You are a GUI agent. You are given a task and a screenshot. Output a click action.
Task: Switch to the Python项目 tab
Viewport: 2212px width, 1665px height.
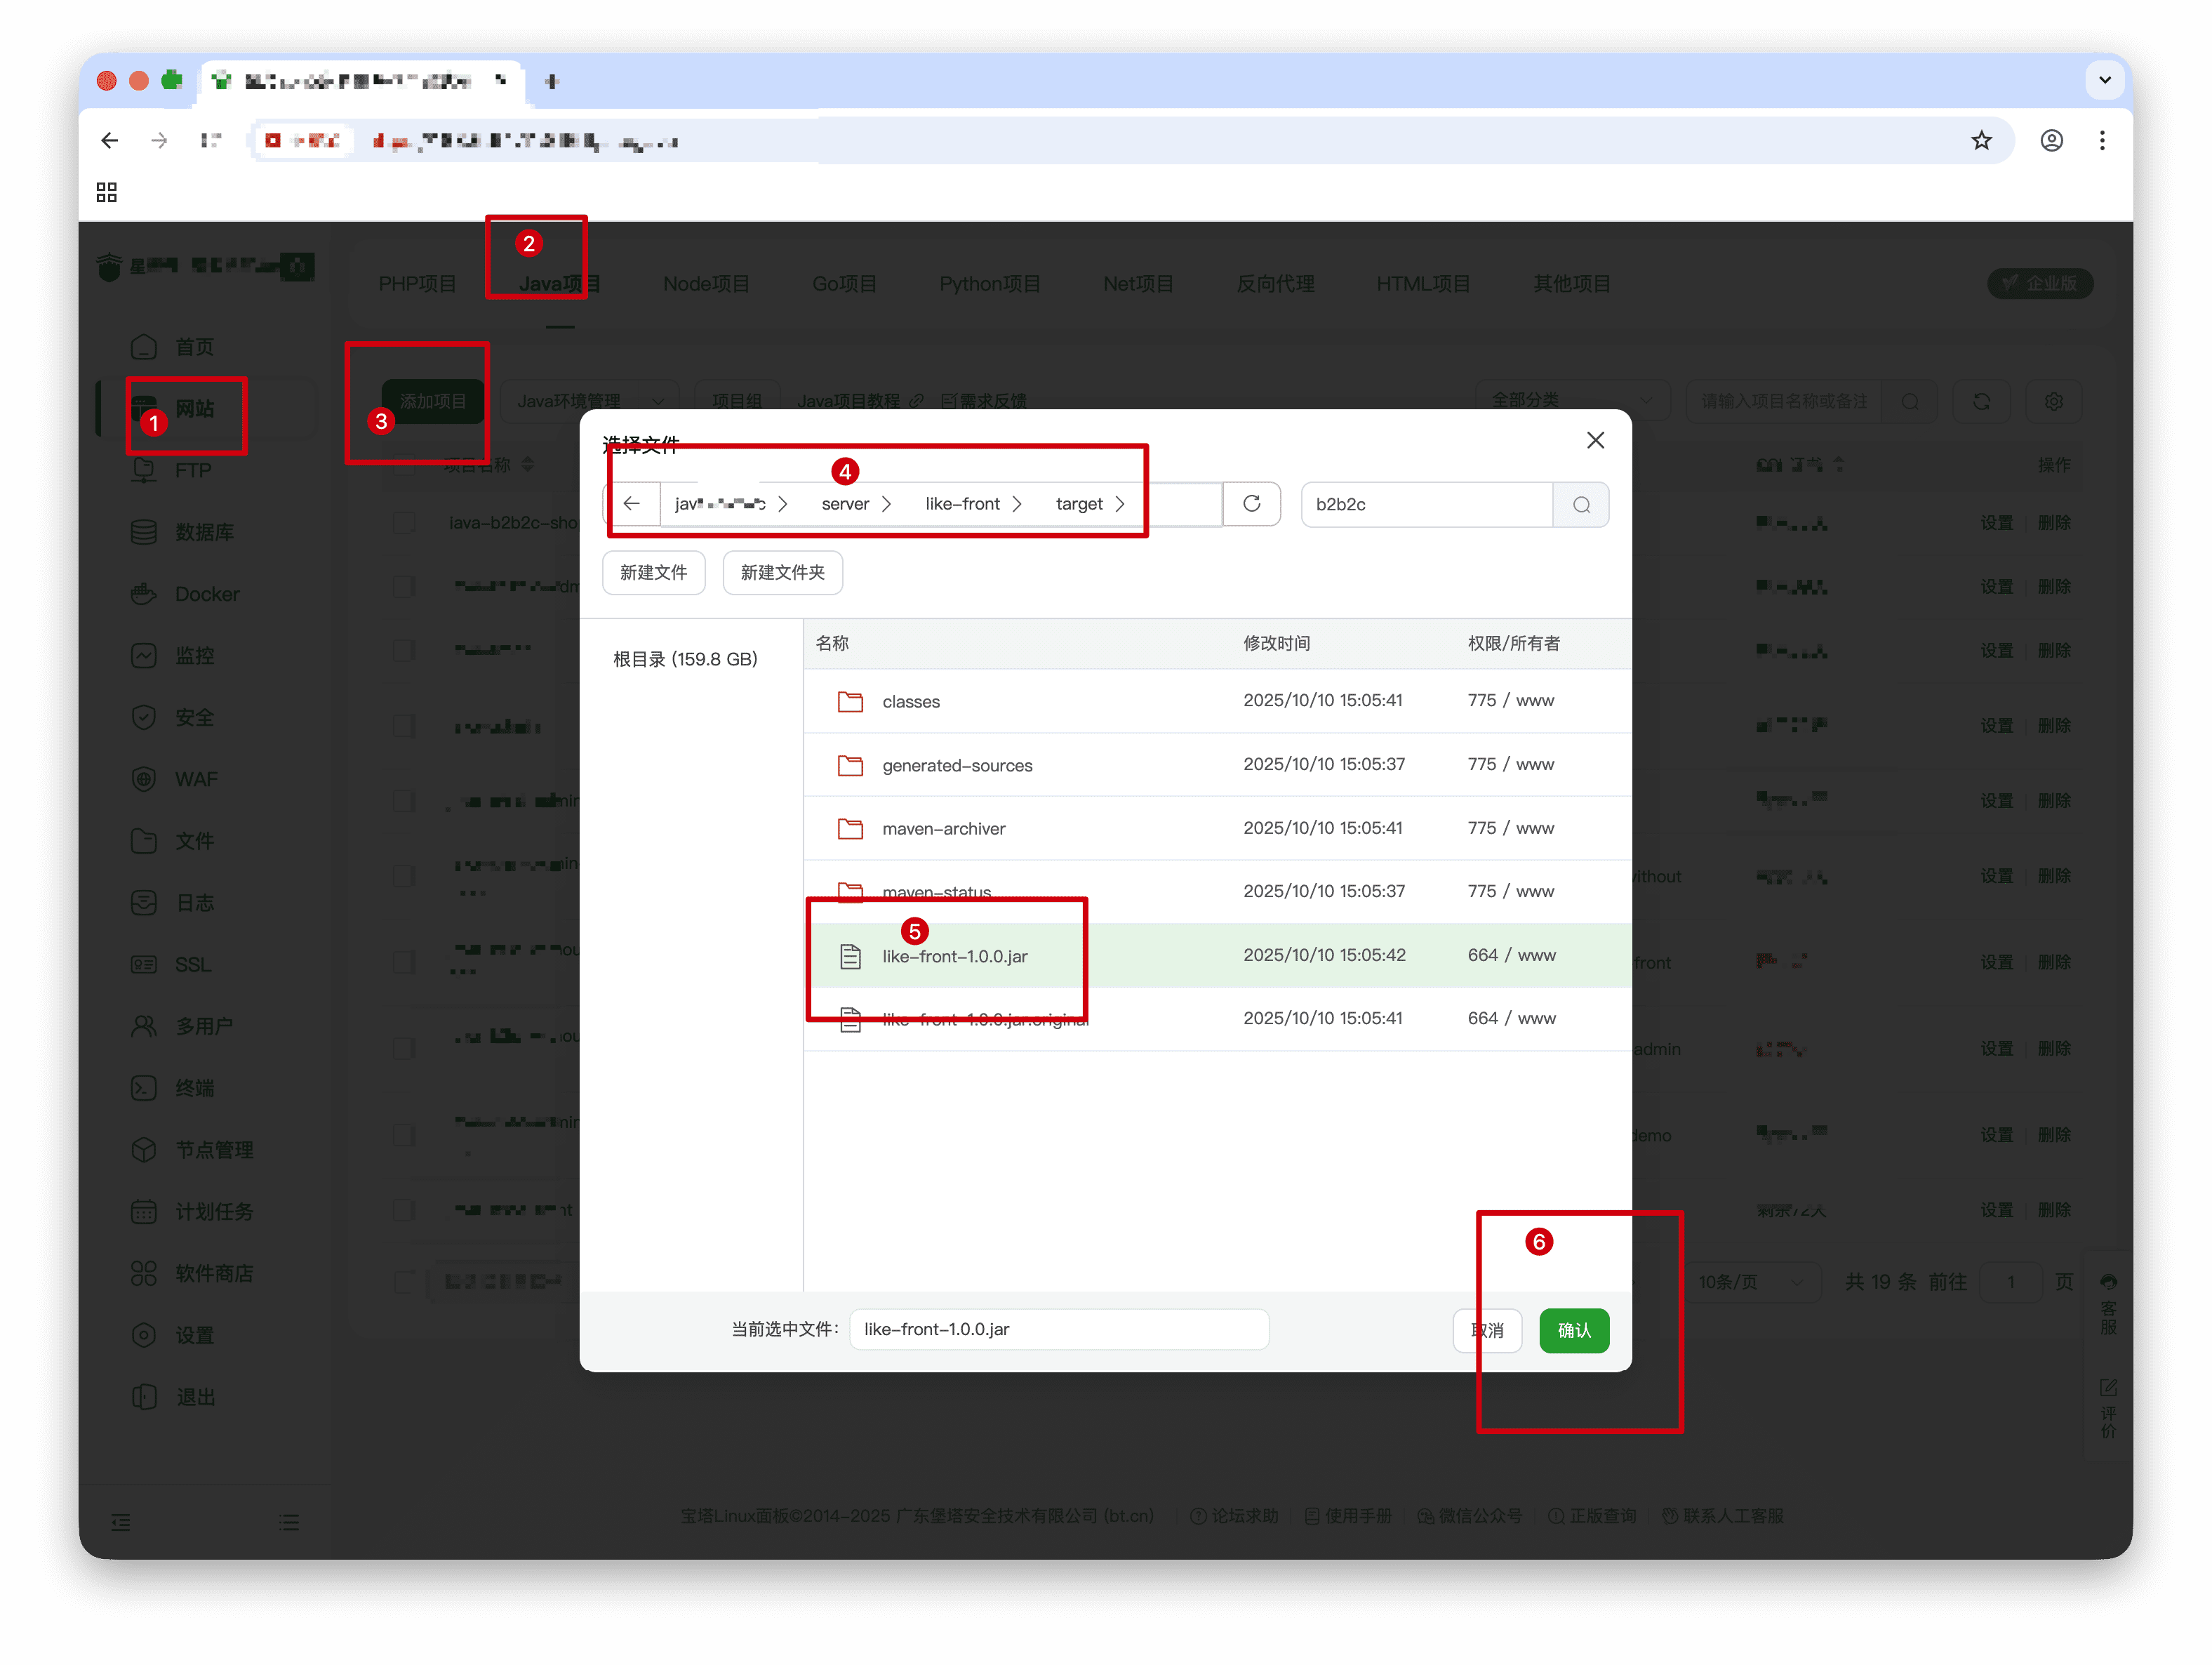point(989,284)
